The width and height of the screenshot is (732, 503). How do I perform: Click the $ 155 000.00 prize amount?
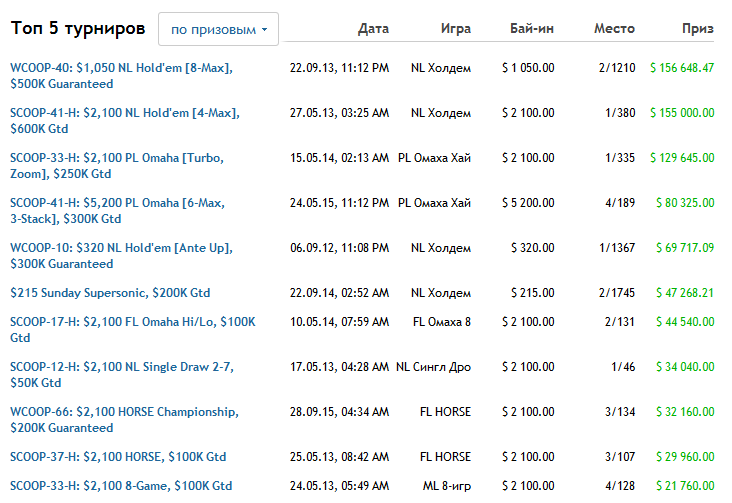[681, 113]
